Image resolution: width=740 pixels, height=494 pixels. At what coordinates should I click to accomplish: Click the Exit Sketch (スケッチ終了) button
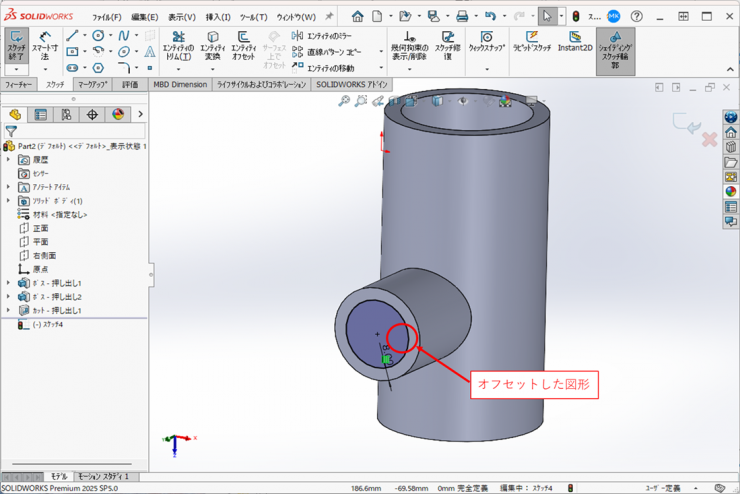[17, 46]
